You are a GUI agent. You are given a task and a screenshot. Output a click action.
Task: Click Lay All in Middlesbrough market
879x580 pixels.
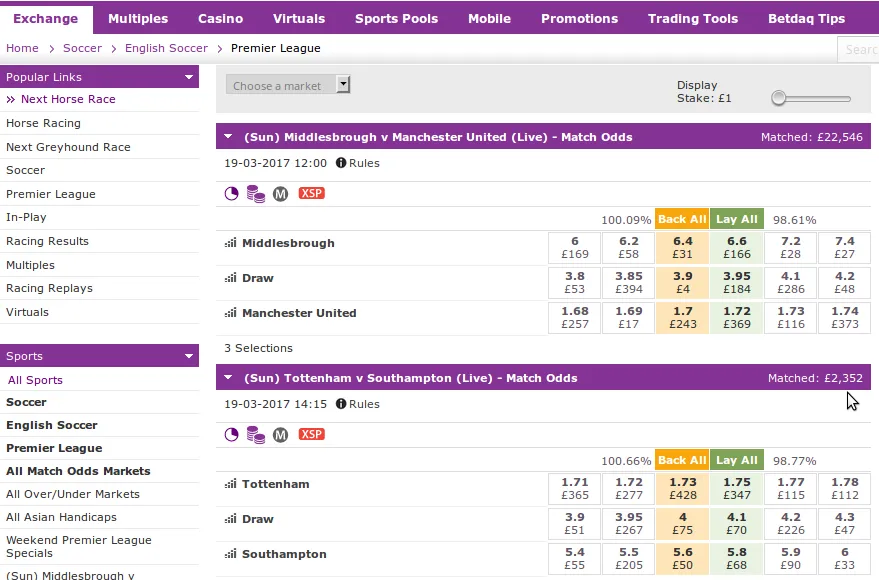click(x=737, y=219)
